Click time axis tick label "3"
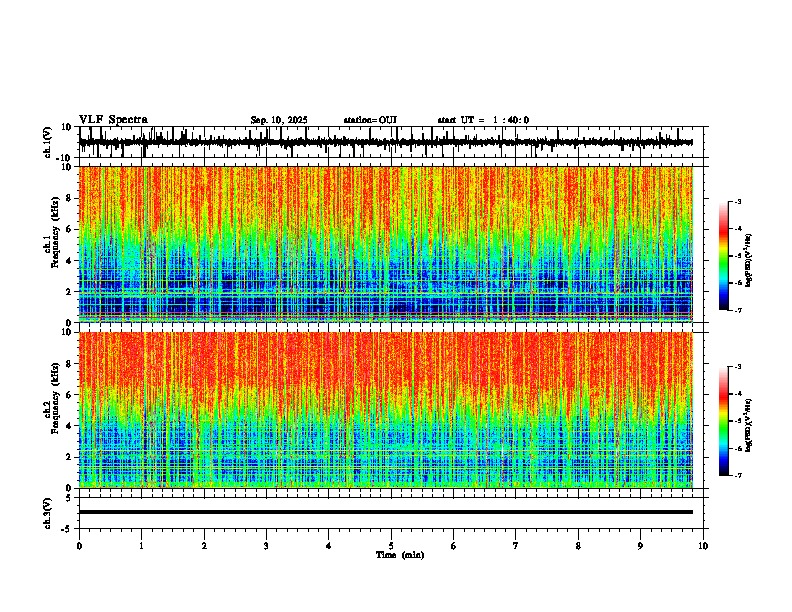This screenshot has height=612, width=792. point(266,546)
